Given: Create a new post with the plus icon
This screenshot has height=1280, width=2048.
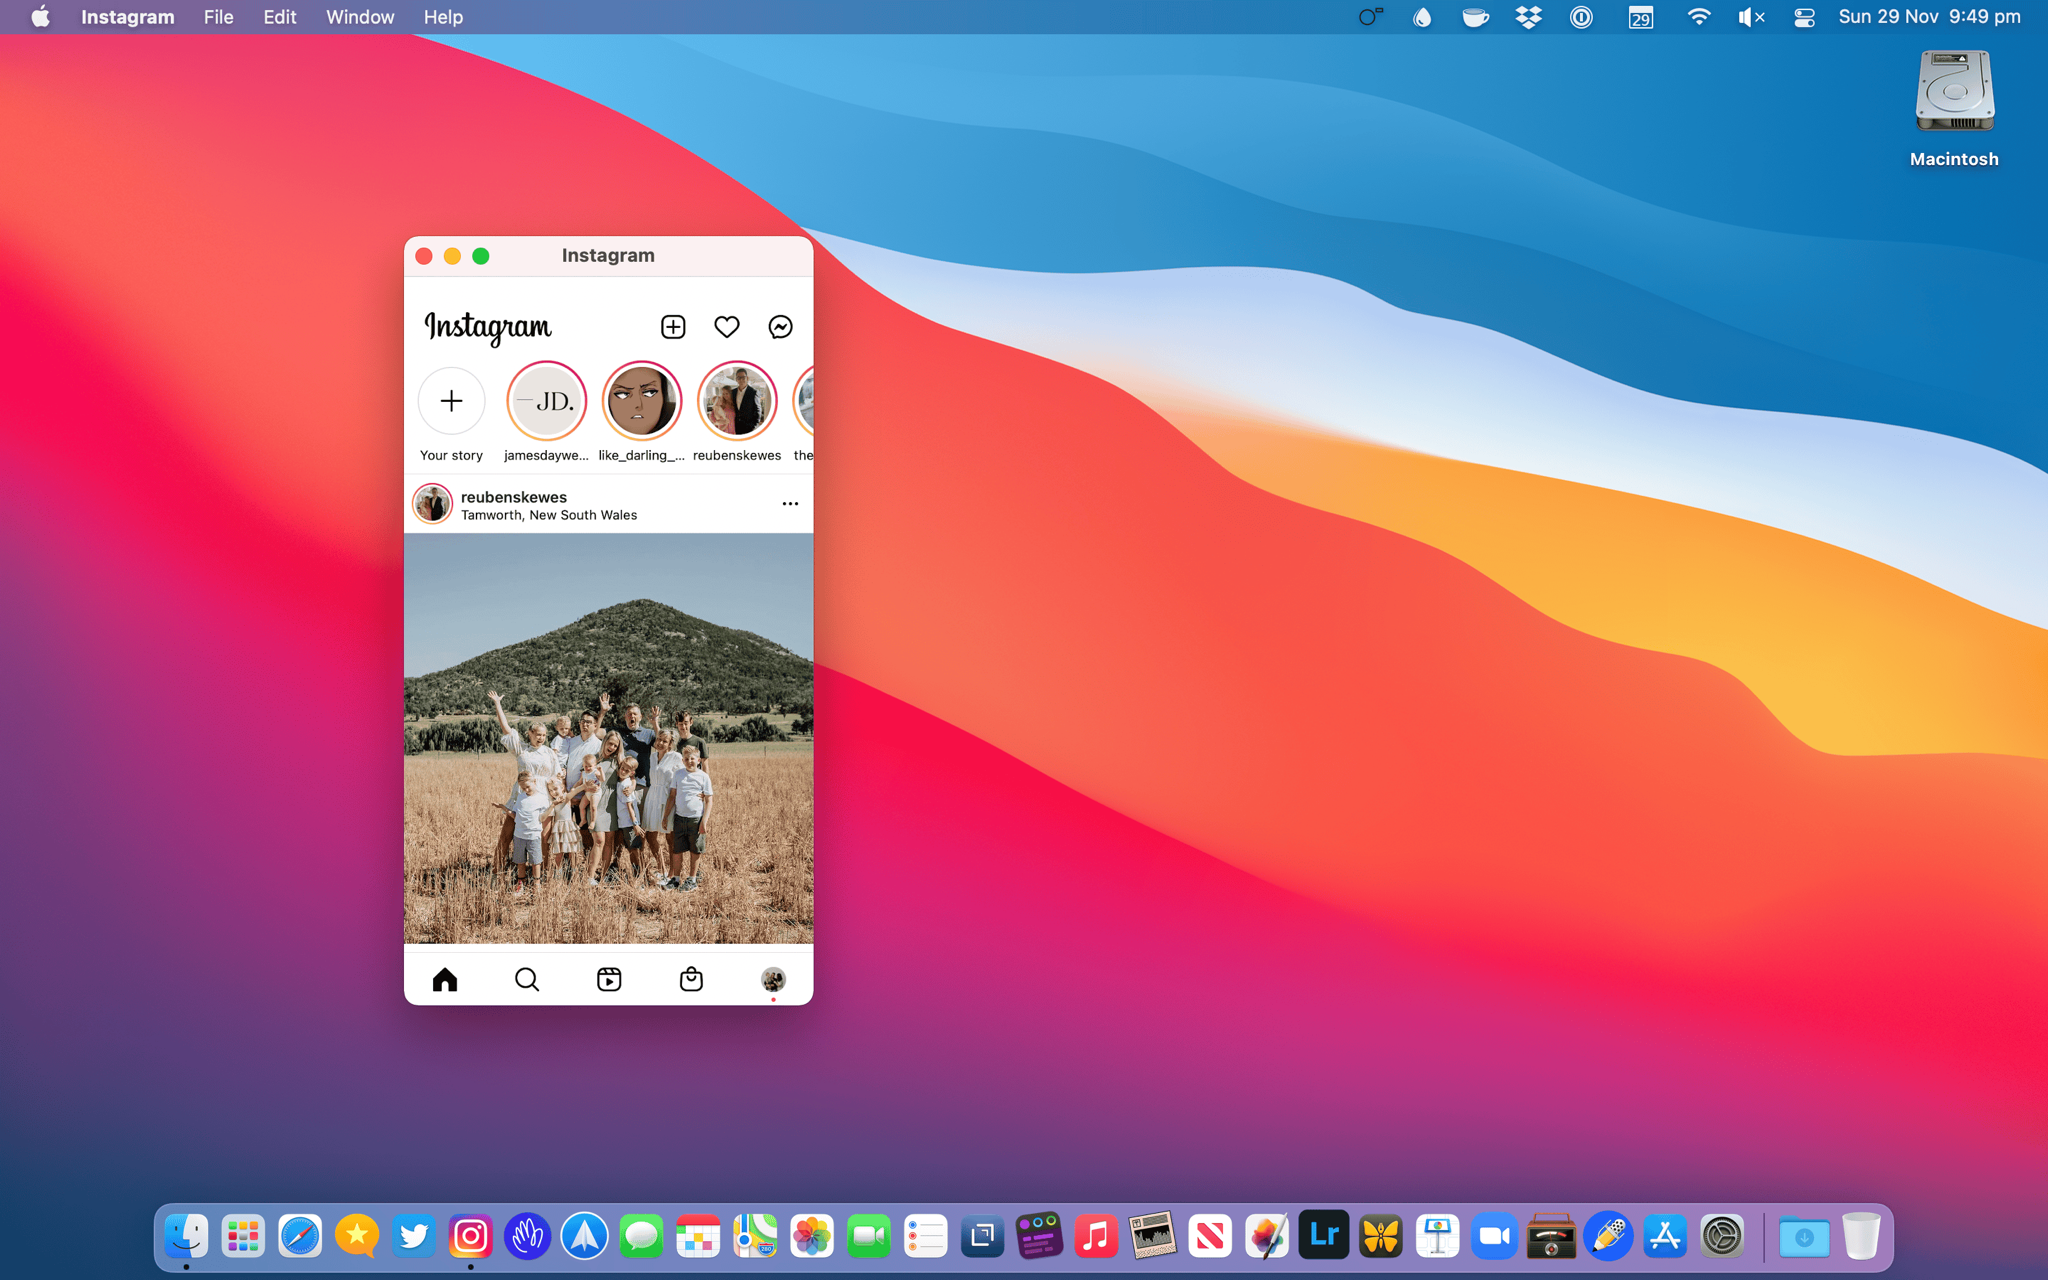Looking at the screenshot, I should (x=673, y=327).
